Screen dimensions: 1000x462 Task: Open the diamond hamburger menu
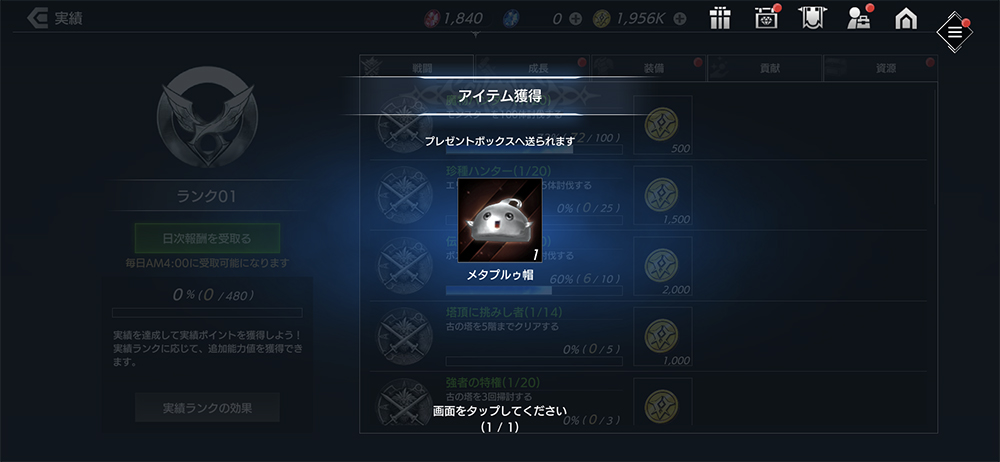tap(955, 32)
